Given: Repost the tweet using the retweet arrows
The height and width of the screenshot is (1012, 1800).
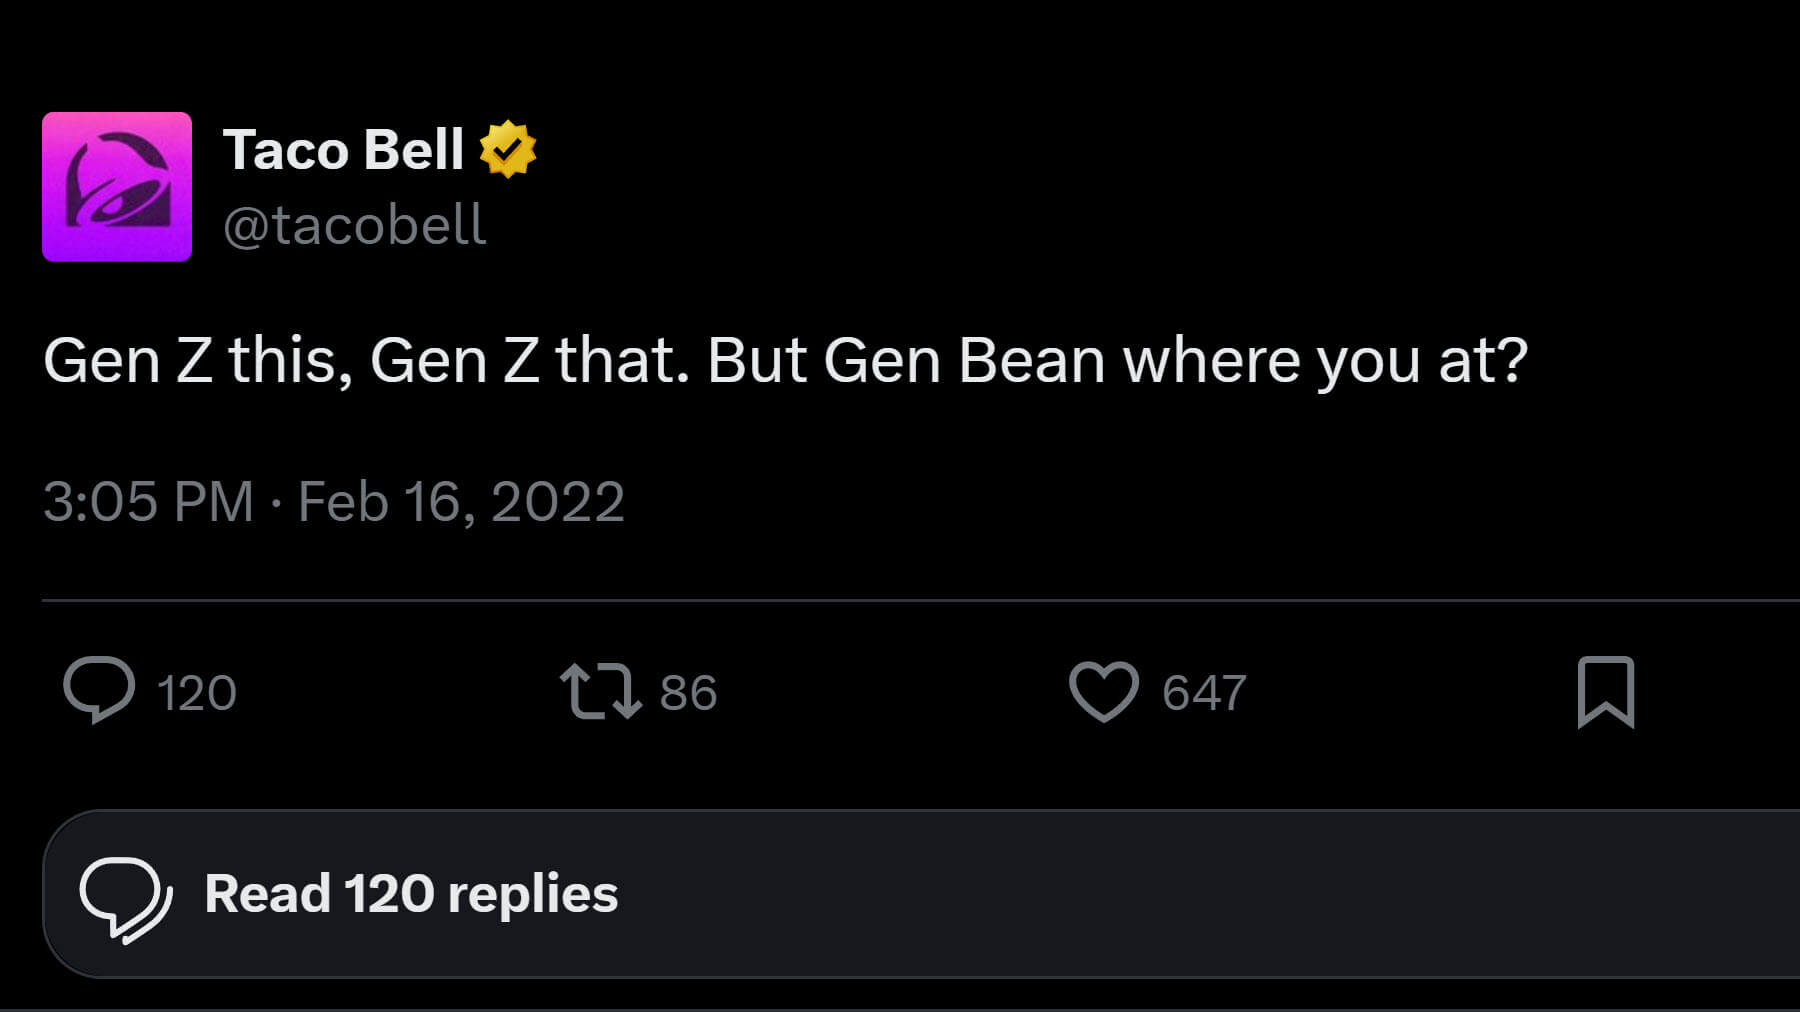Looking at the screenshot, I should [x=600, y=691].
